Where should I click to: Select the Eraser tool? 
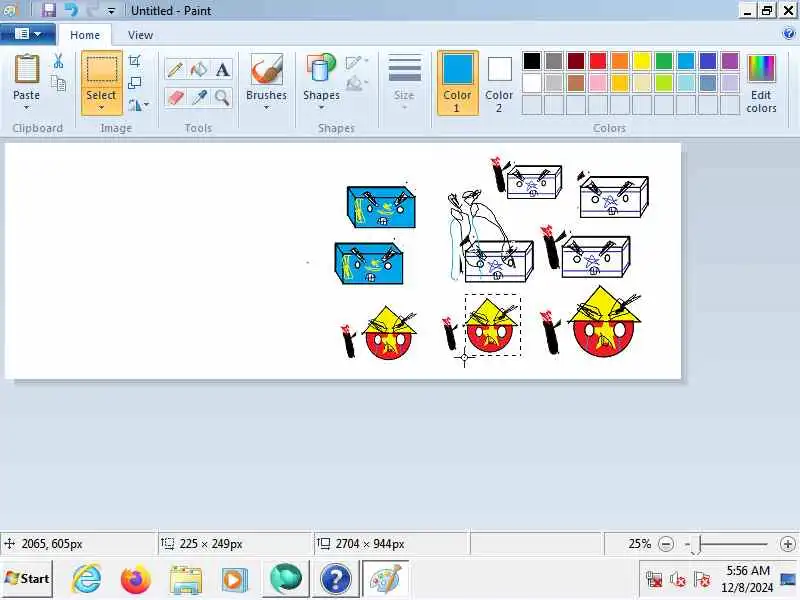click(x=175, y=97)
